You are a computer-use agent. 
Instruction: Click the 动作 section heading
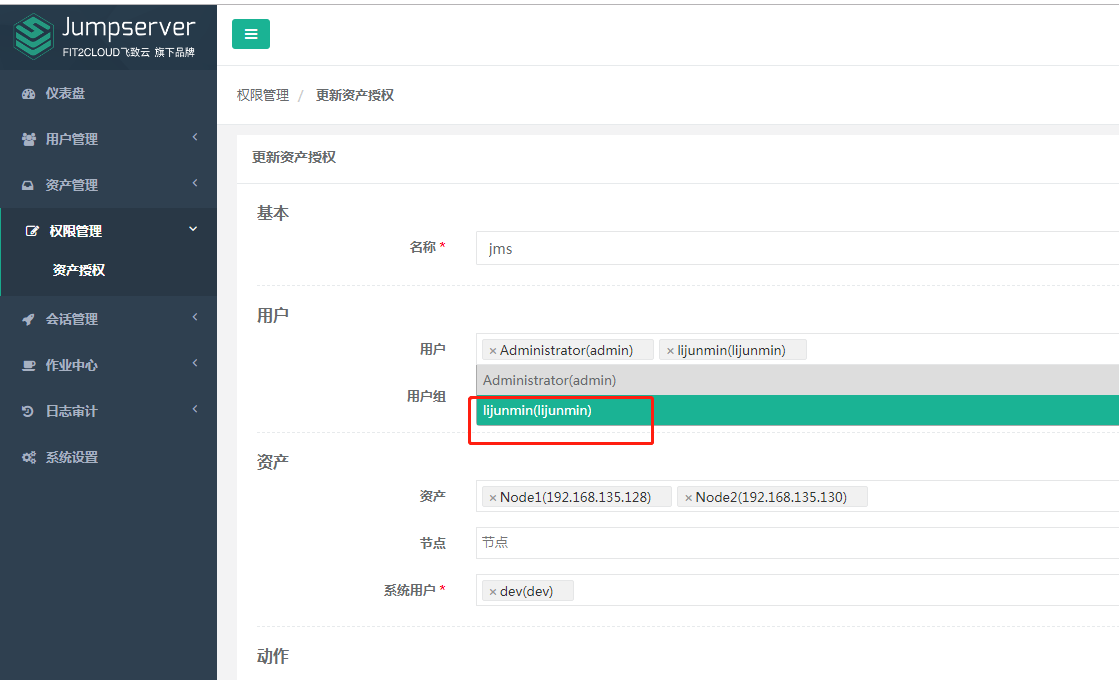point(273,656)
